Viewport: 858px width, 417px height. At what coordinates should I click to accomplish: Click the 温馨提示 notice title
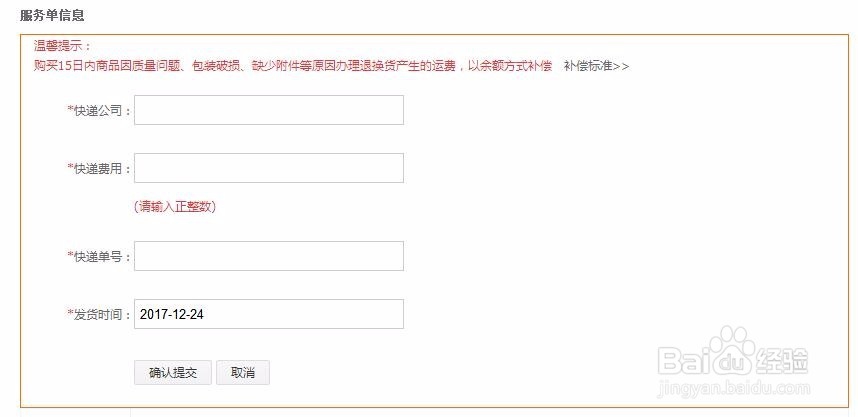pyautogui.click(x=63, y=45)
